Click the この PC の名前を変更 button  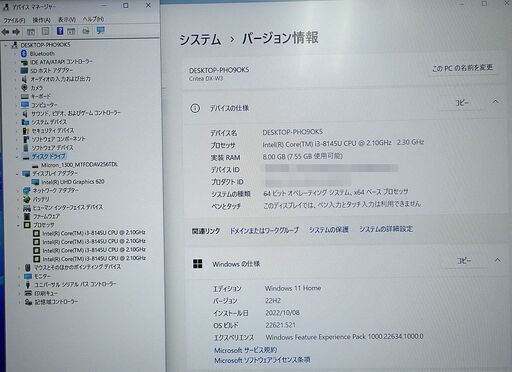tap(462, 68)
